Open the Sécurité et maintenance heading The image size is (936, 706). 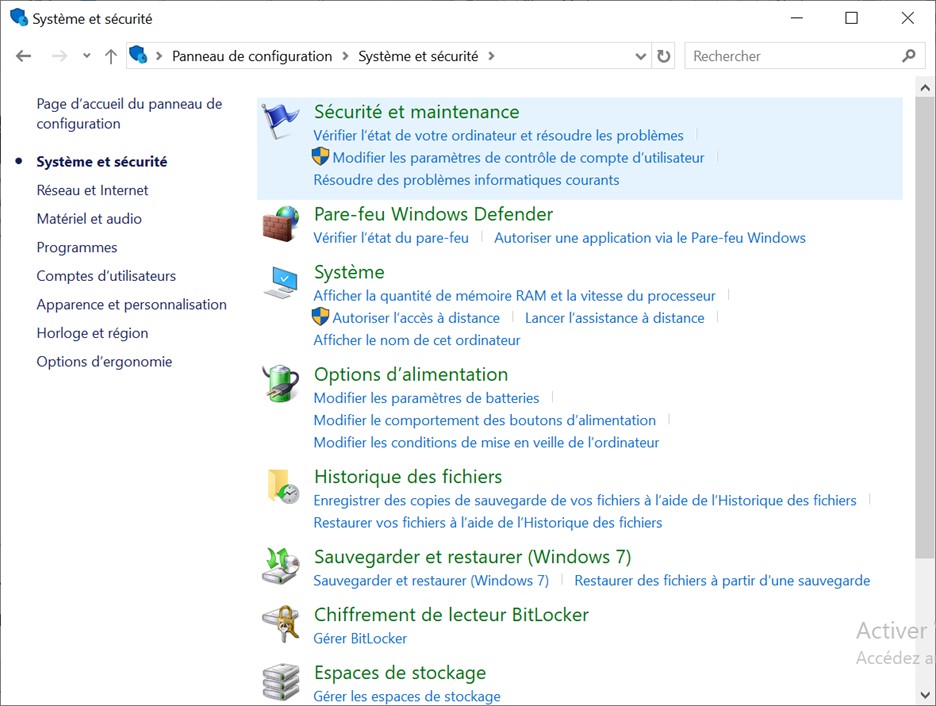pos(417,112)
